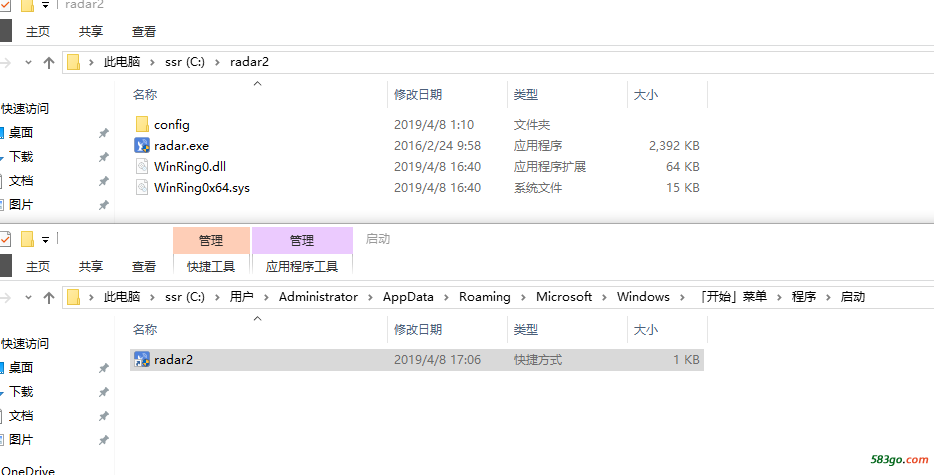Click ssr (C:) breadcrumb in radar2 address bar
Viewport: 934px width, 475px height.
click(x=185, y=62)
